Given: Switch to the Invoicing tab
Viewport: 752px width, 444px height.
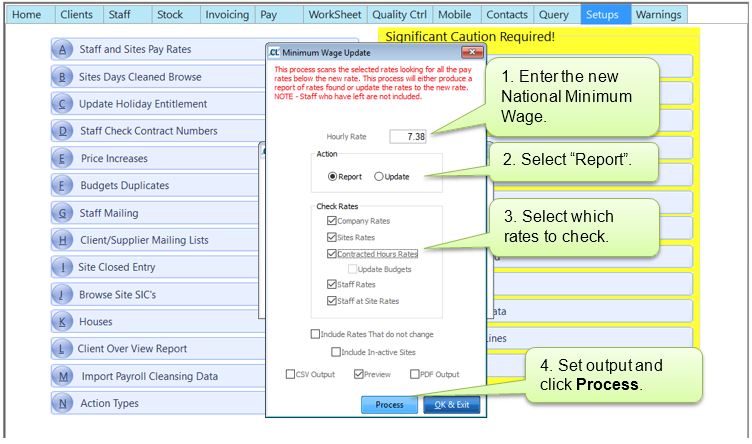Looking at the screenshot, I should (x=227, y=15).
